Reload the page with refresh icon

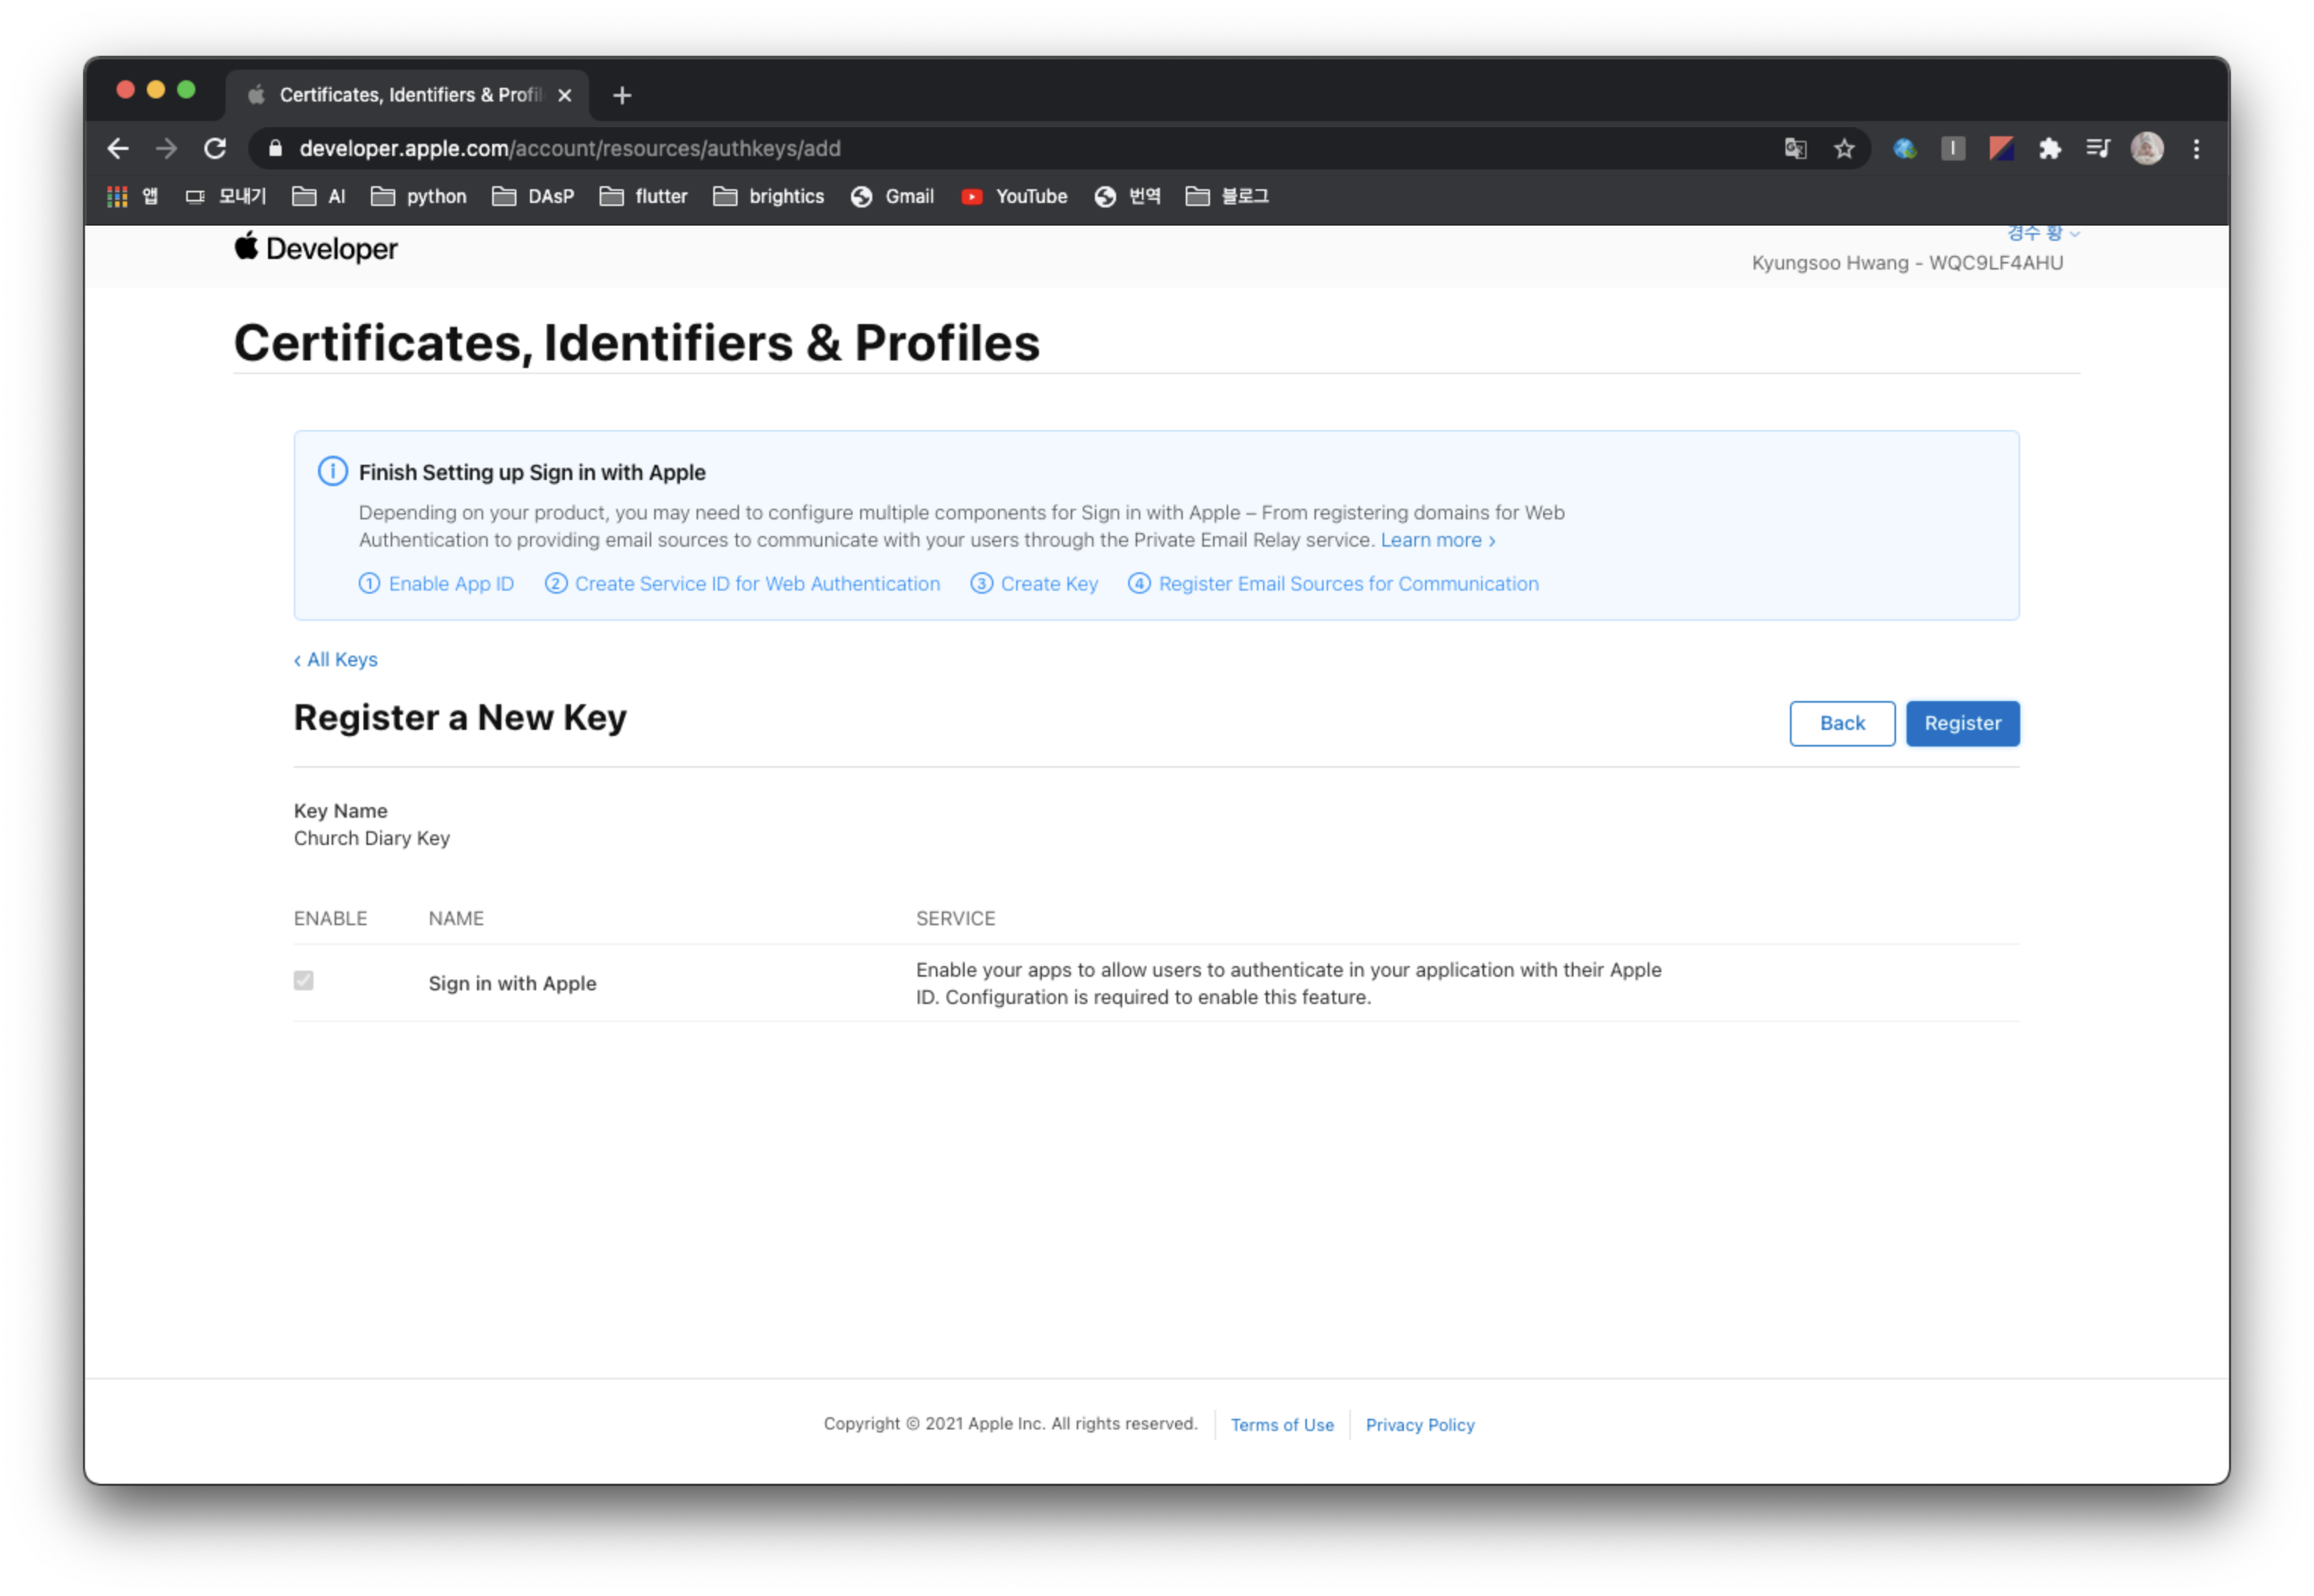tap(215, 149)
